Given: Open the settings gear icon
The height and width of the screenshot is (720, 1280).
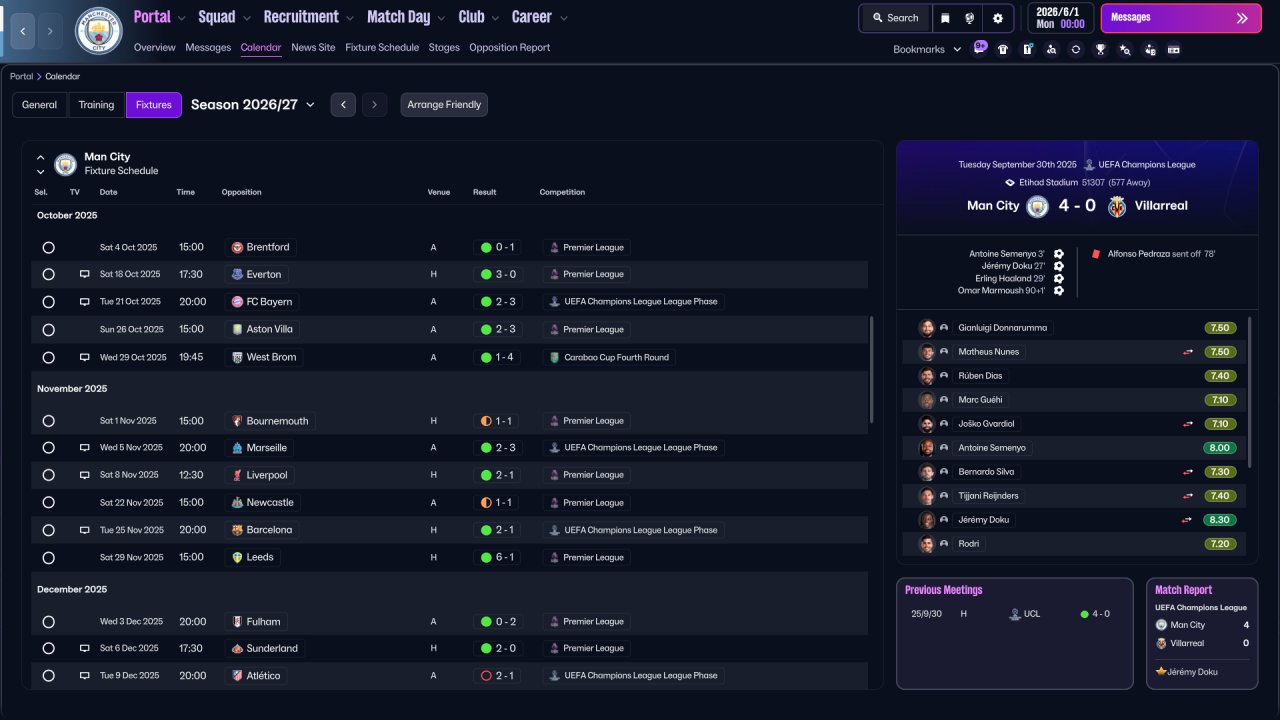Looking at the screenshot, I should (x=997, y=18).
